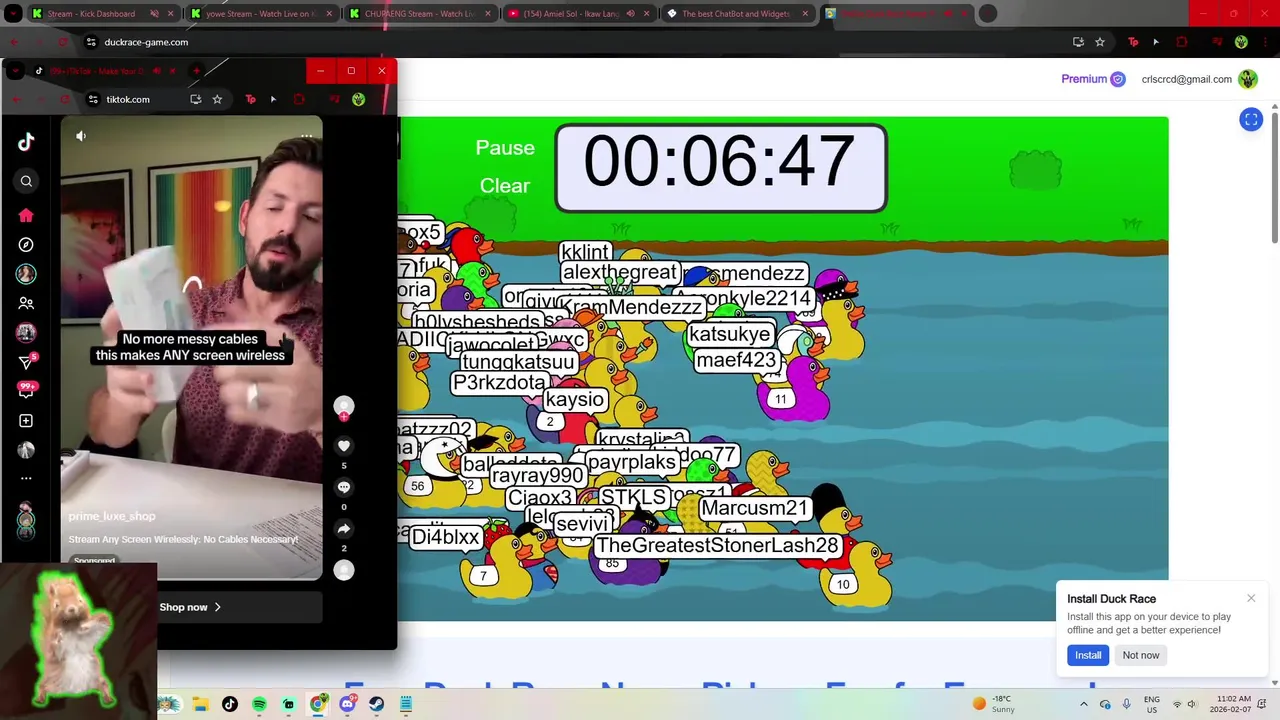Screen dimensions: 1280x720
Task: Unmute the Kick Dashboard tab
Action: [155, 14]
